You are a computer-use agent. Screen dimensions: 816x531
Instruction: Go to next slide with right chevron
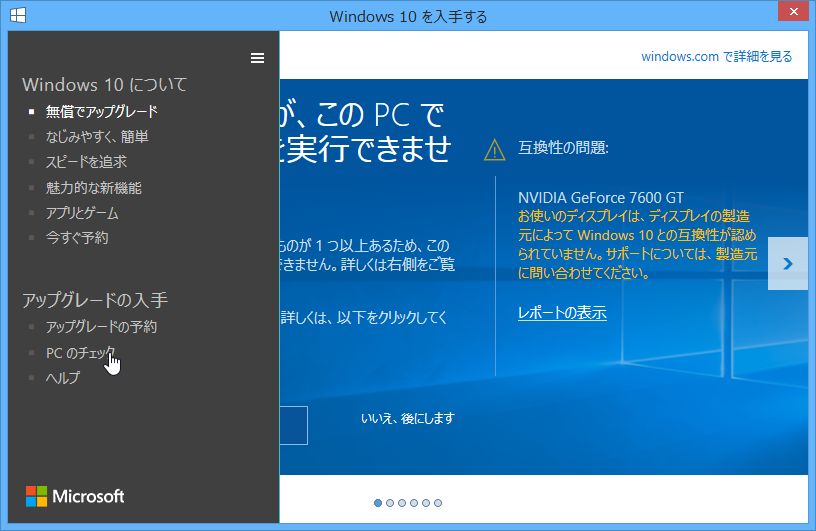point(788,263)
